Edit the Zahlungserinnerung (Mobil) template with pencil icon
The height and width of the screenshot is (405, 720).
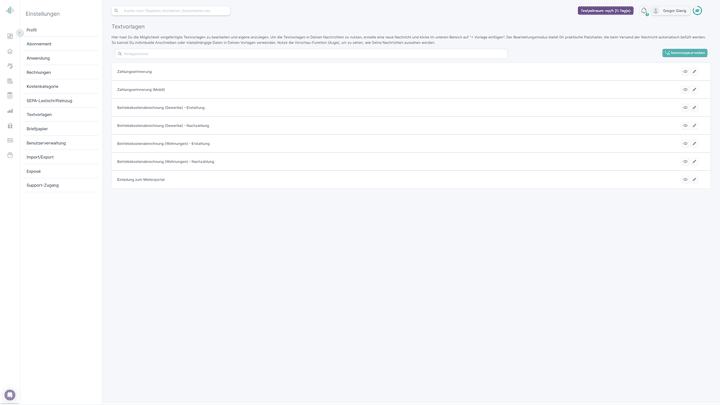point(695,90)
